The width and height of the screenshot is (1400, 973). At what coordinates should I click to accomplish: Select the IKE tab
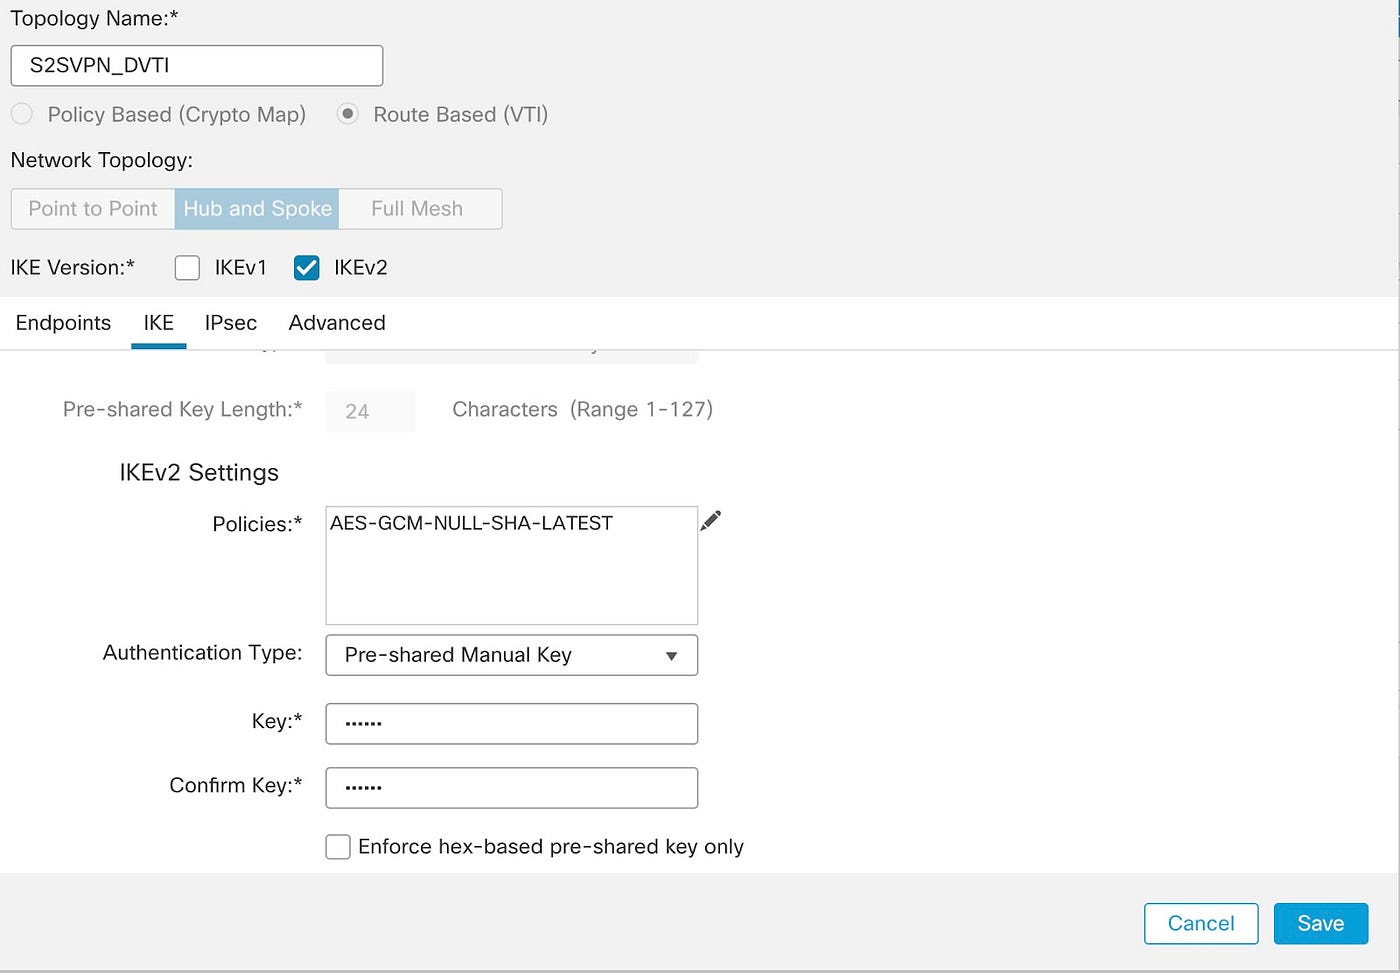tap(158, 323)
